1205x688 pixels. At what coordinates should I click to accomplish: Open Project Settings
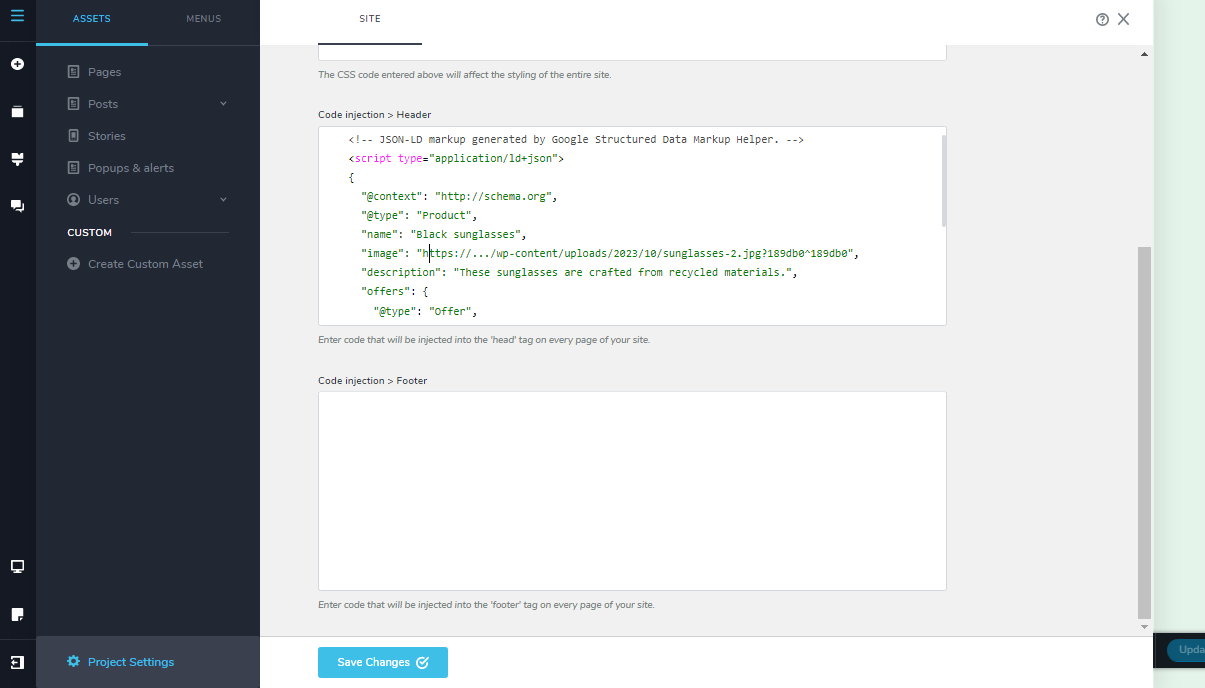tap(131, 662)
